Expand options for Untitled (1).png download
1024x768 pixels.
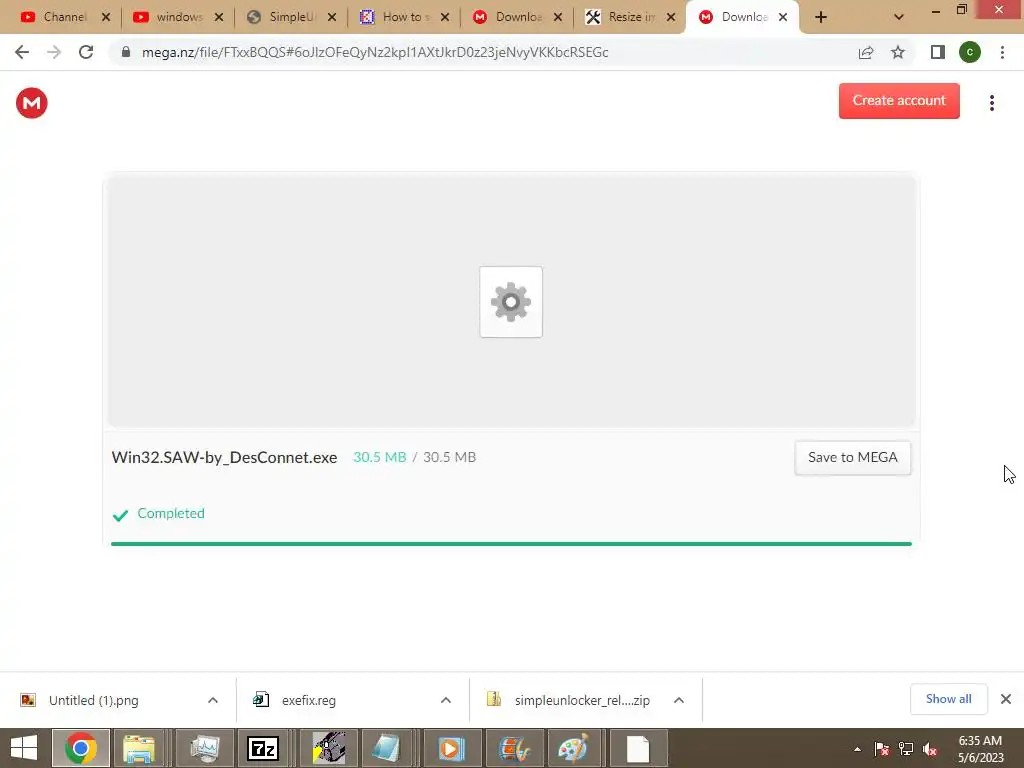point(213,700)
